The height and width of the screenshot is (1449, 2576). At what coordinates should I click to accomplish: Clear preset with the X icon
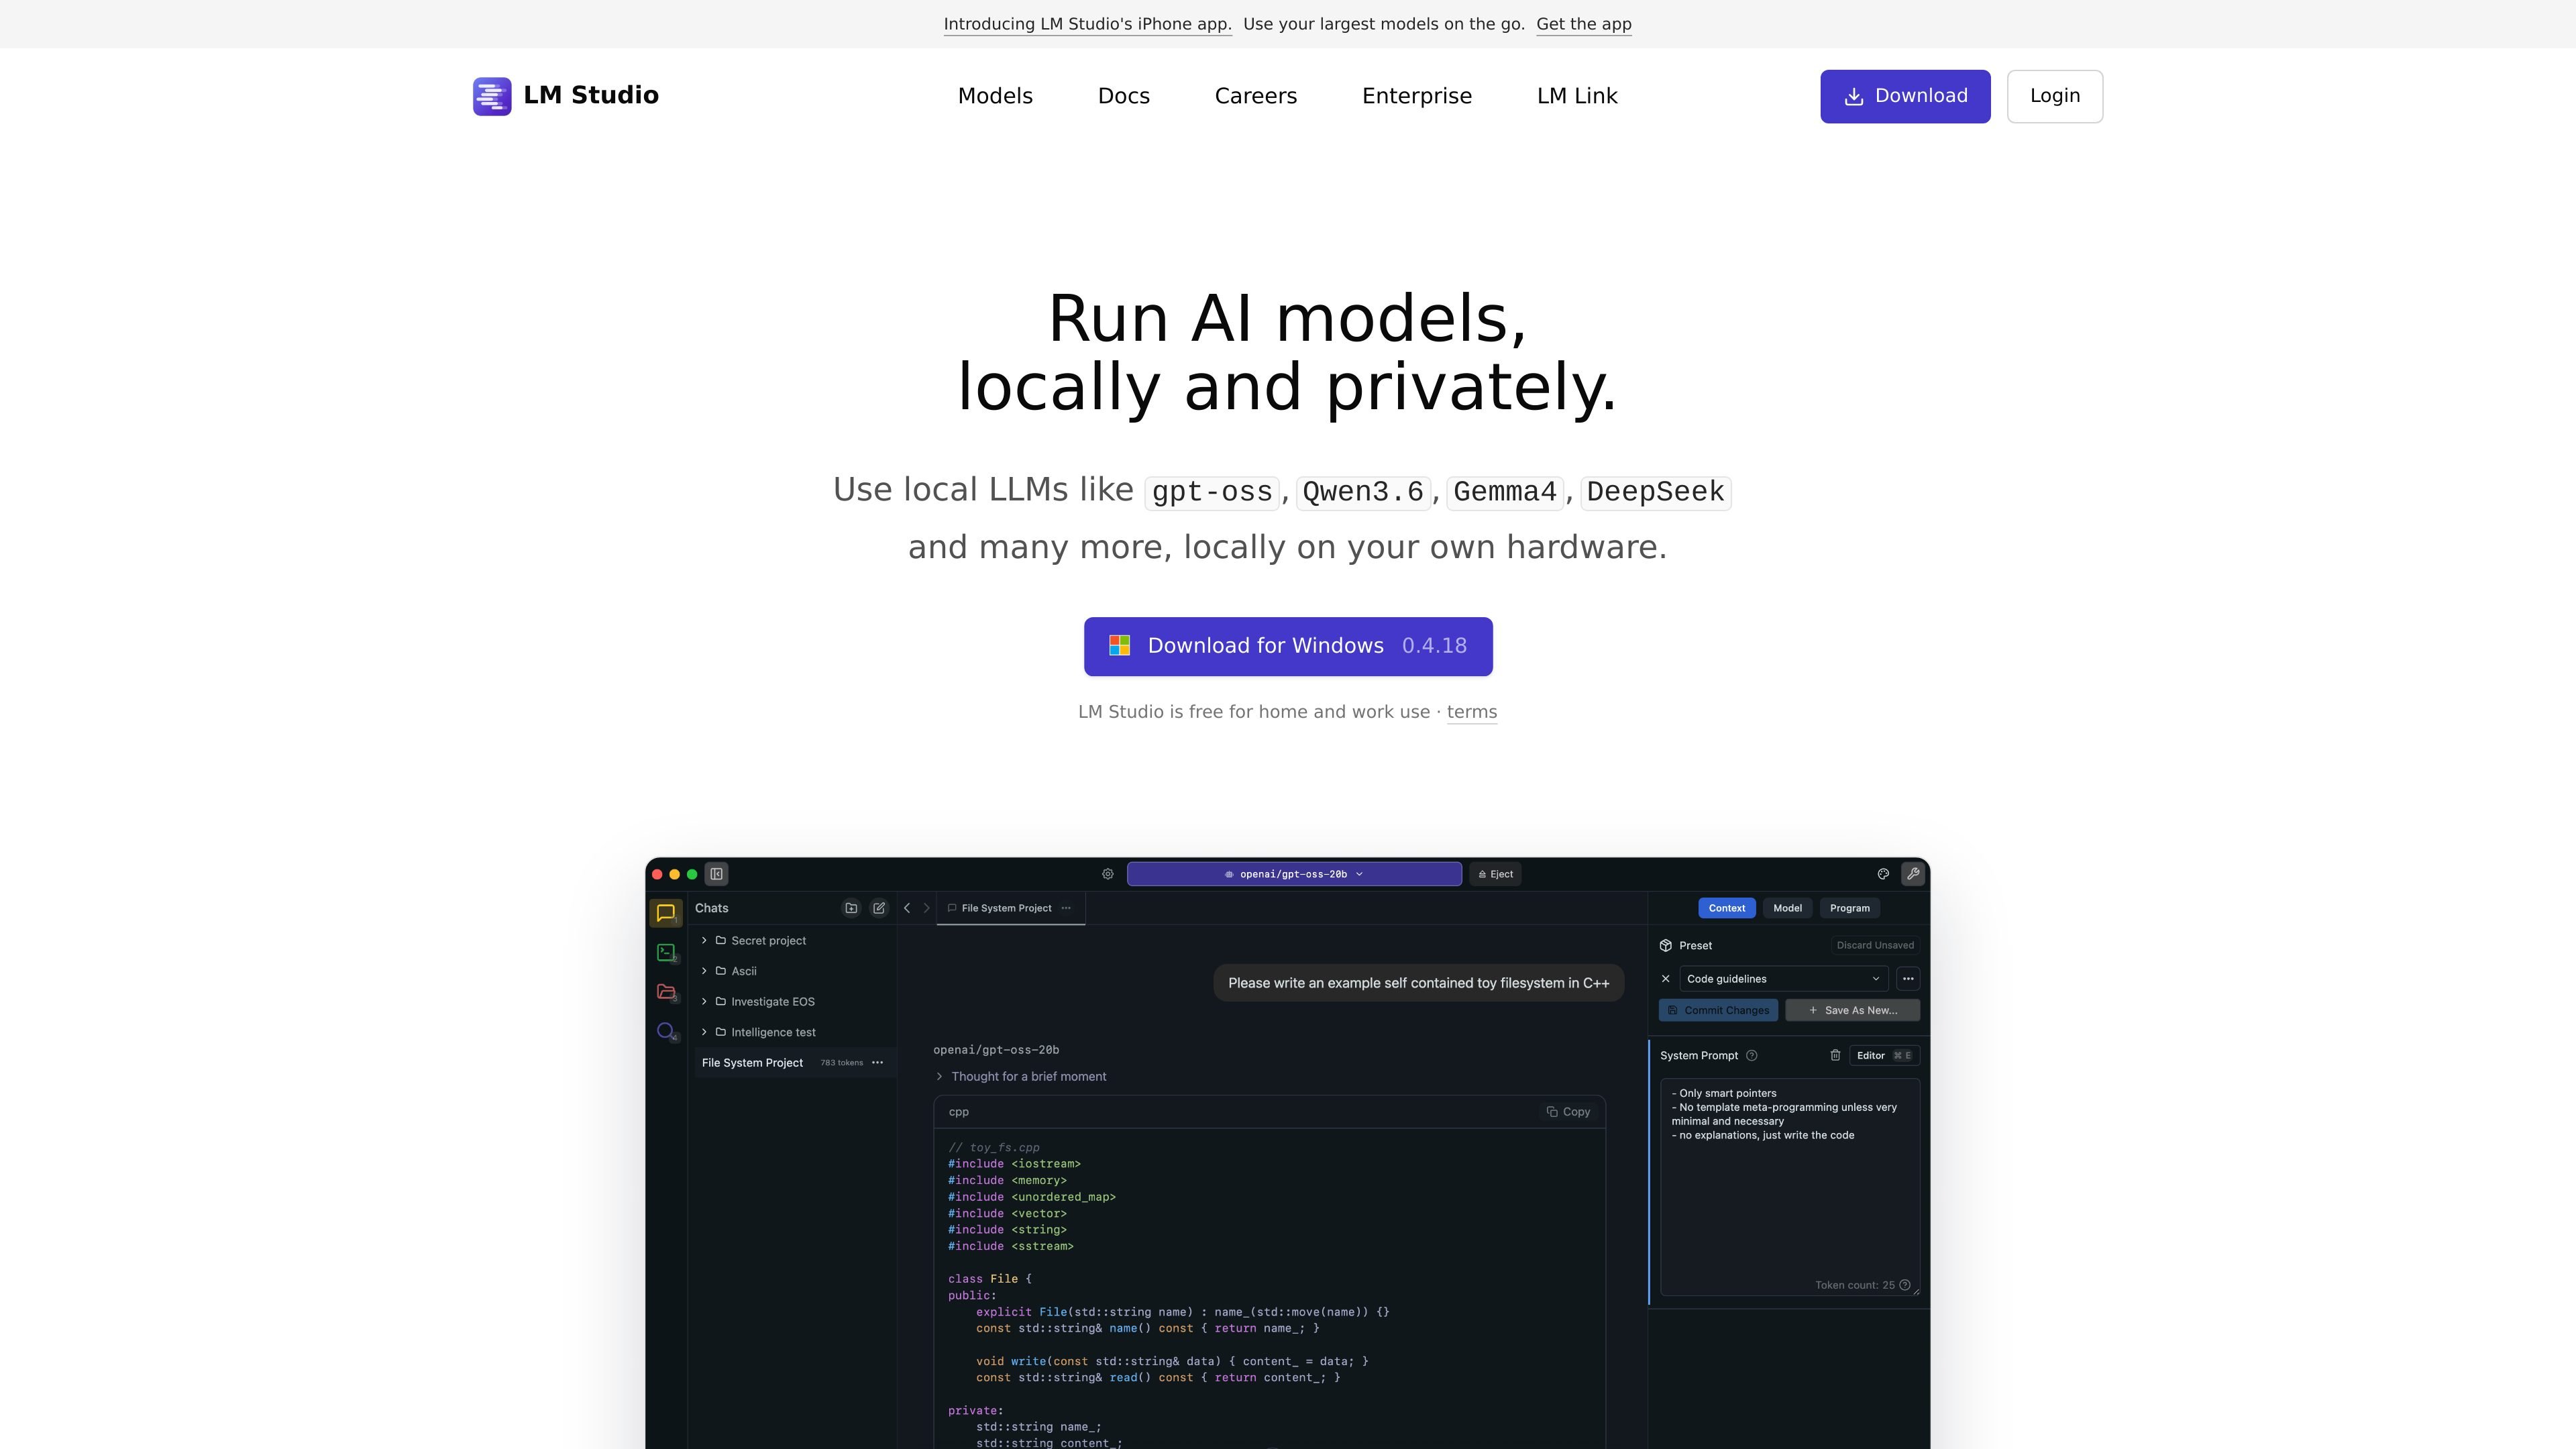1665,979
